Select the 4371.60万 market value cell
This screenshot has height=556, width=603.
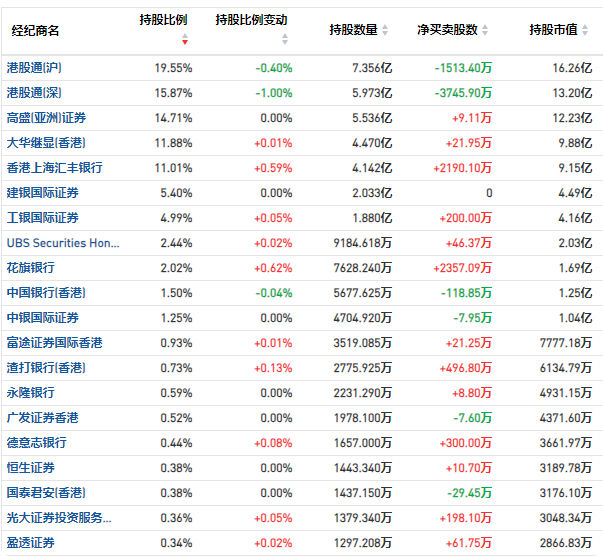pos(566,418)
